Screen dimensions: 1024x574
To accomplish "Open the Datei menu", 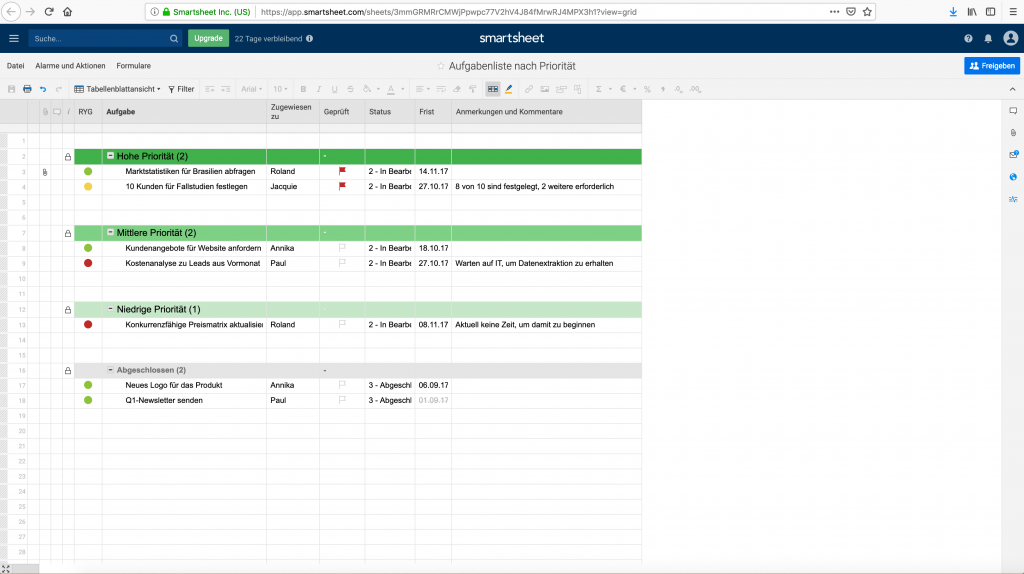I will 15,66.
